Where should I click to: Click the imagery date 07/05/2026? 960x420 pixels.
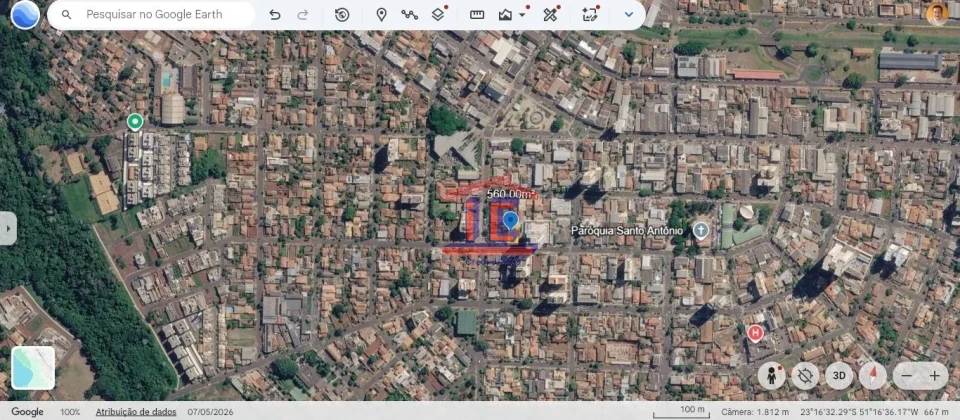210,412
